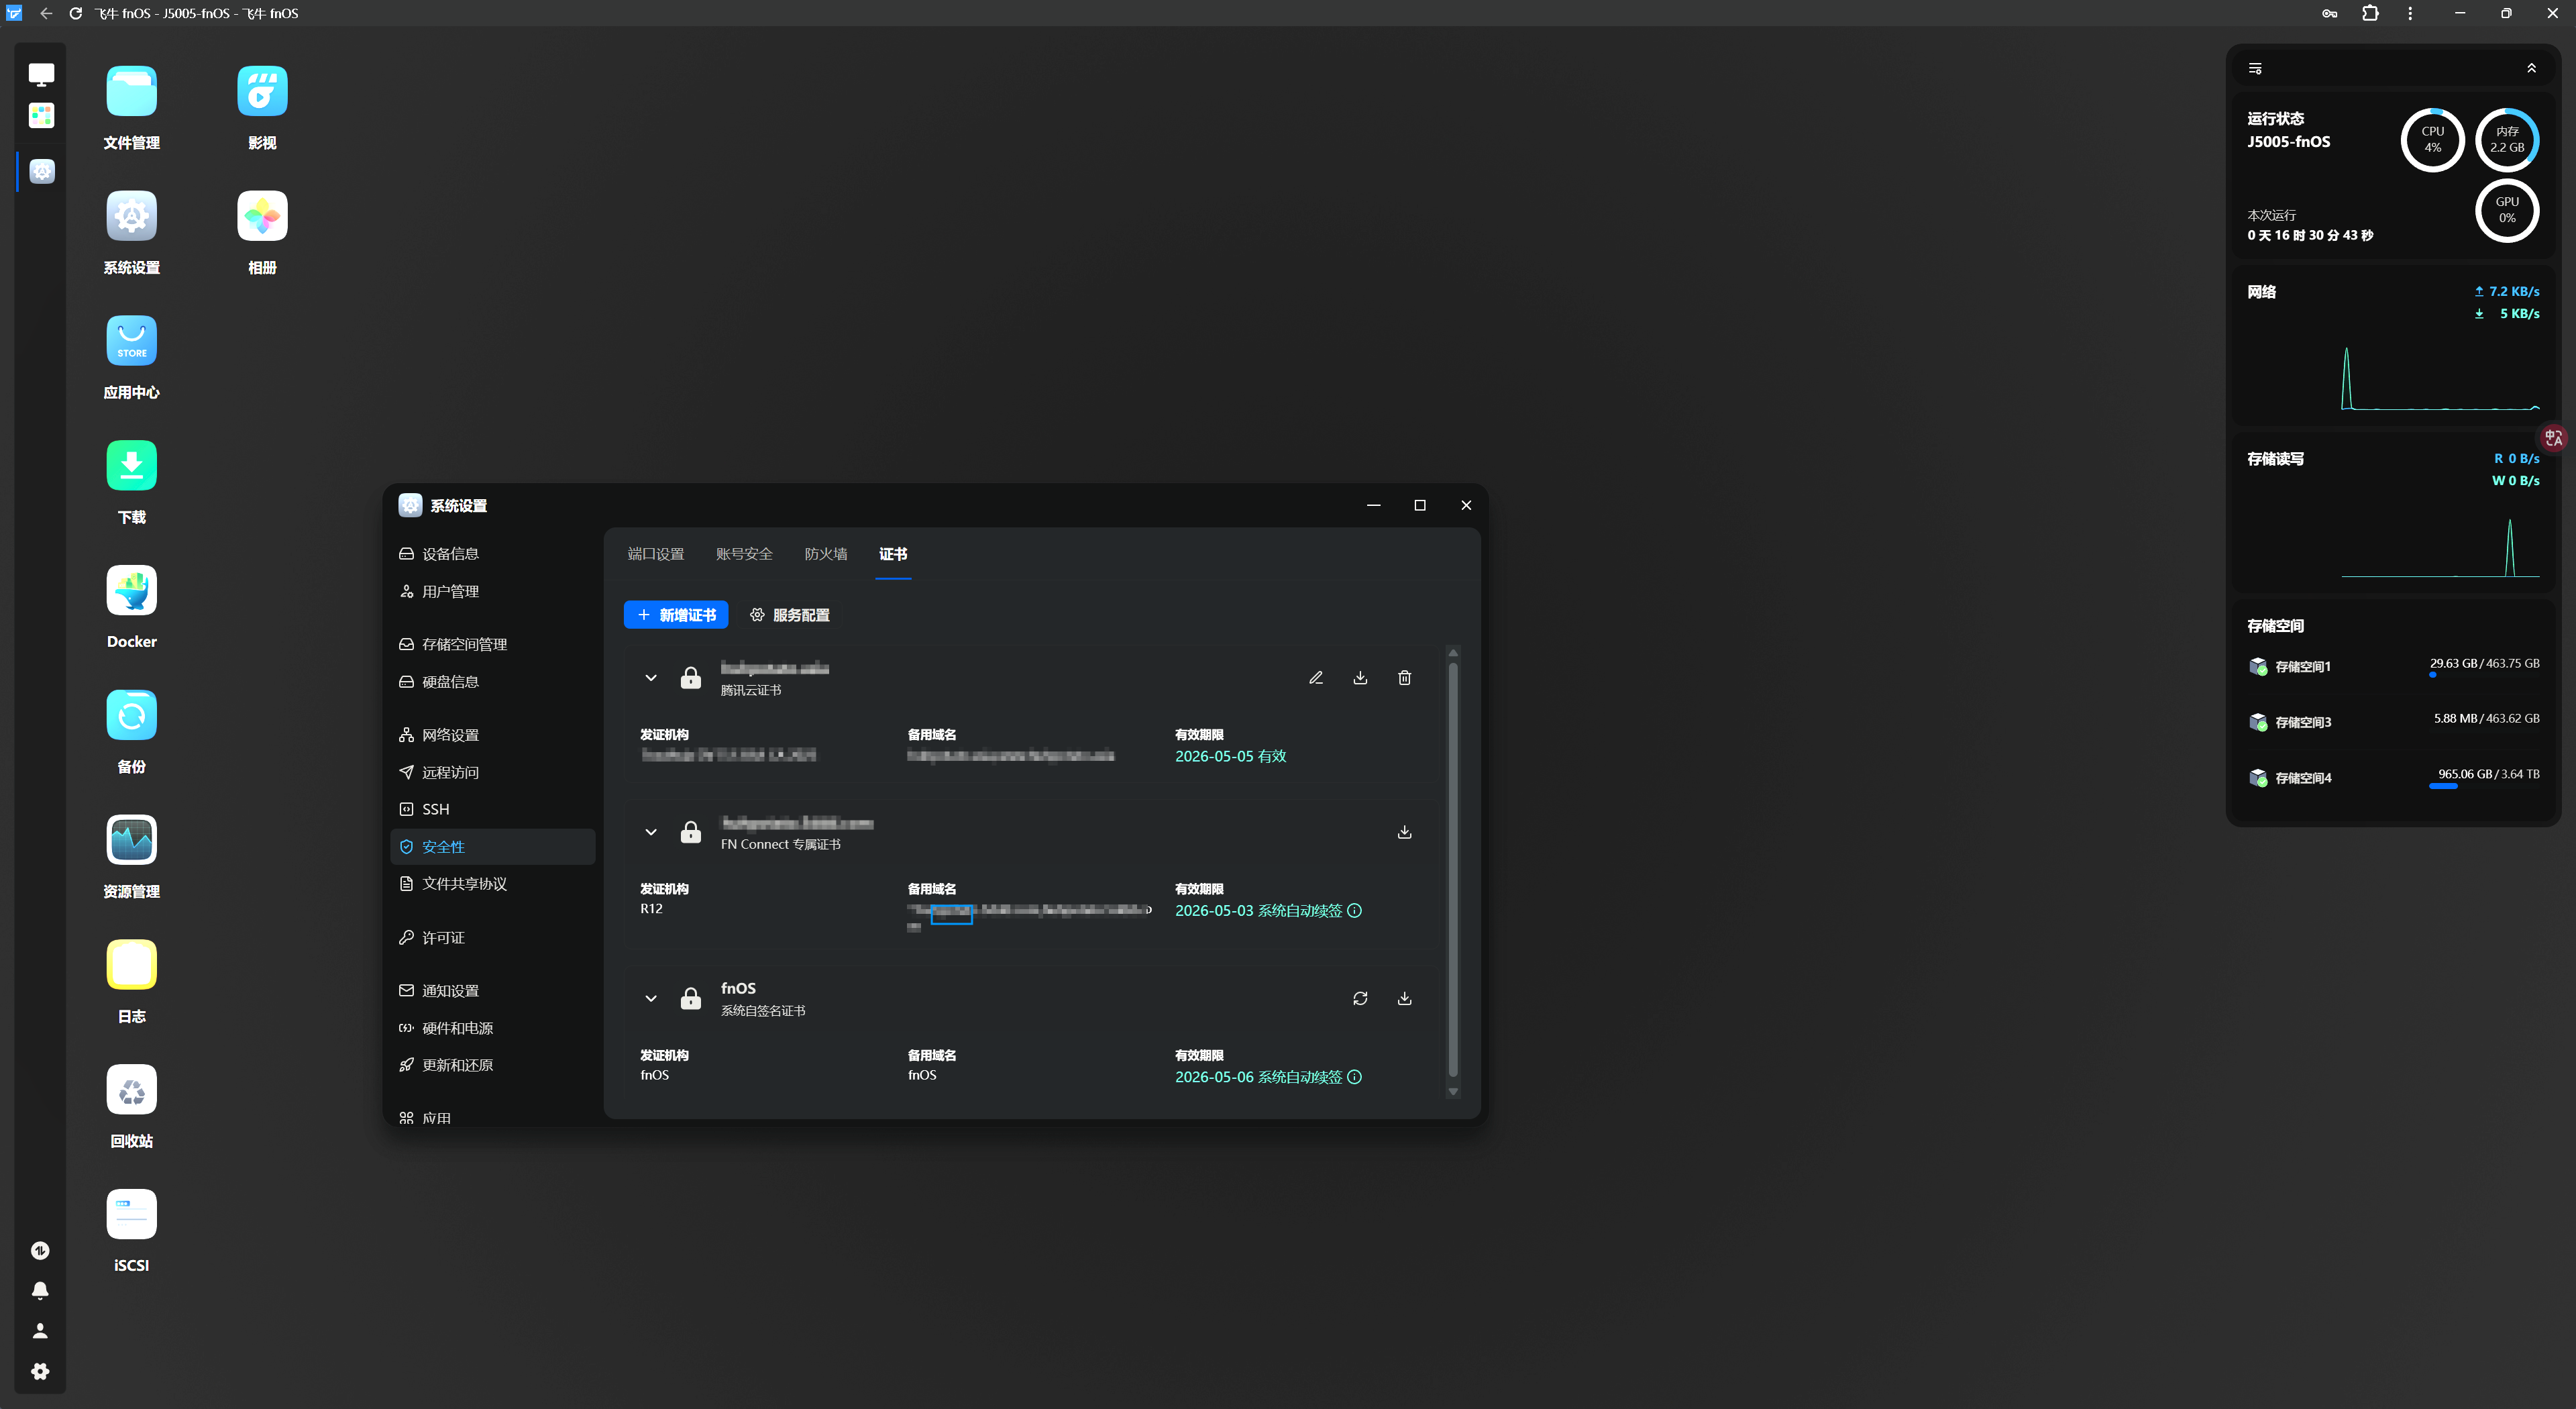Launch the iSCSI application
Image resolution: width=2576 pixels, height=1409 pixels.
click(131, 1214)
